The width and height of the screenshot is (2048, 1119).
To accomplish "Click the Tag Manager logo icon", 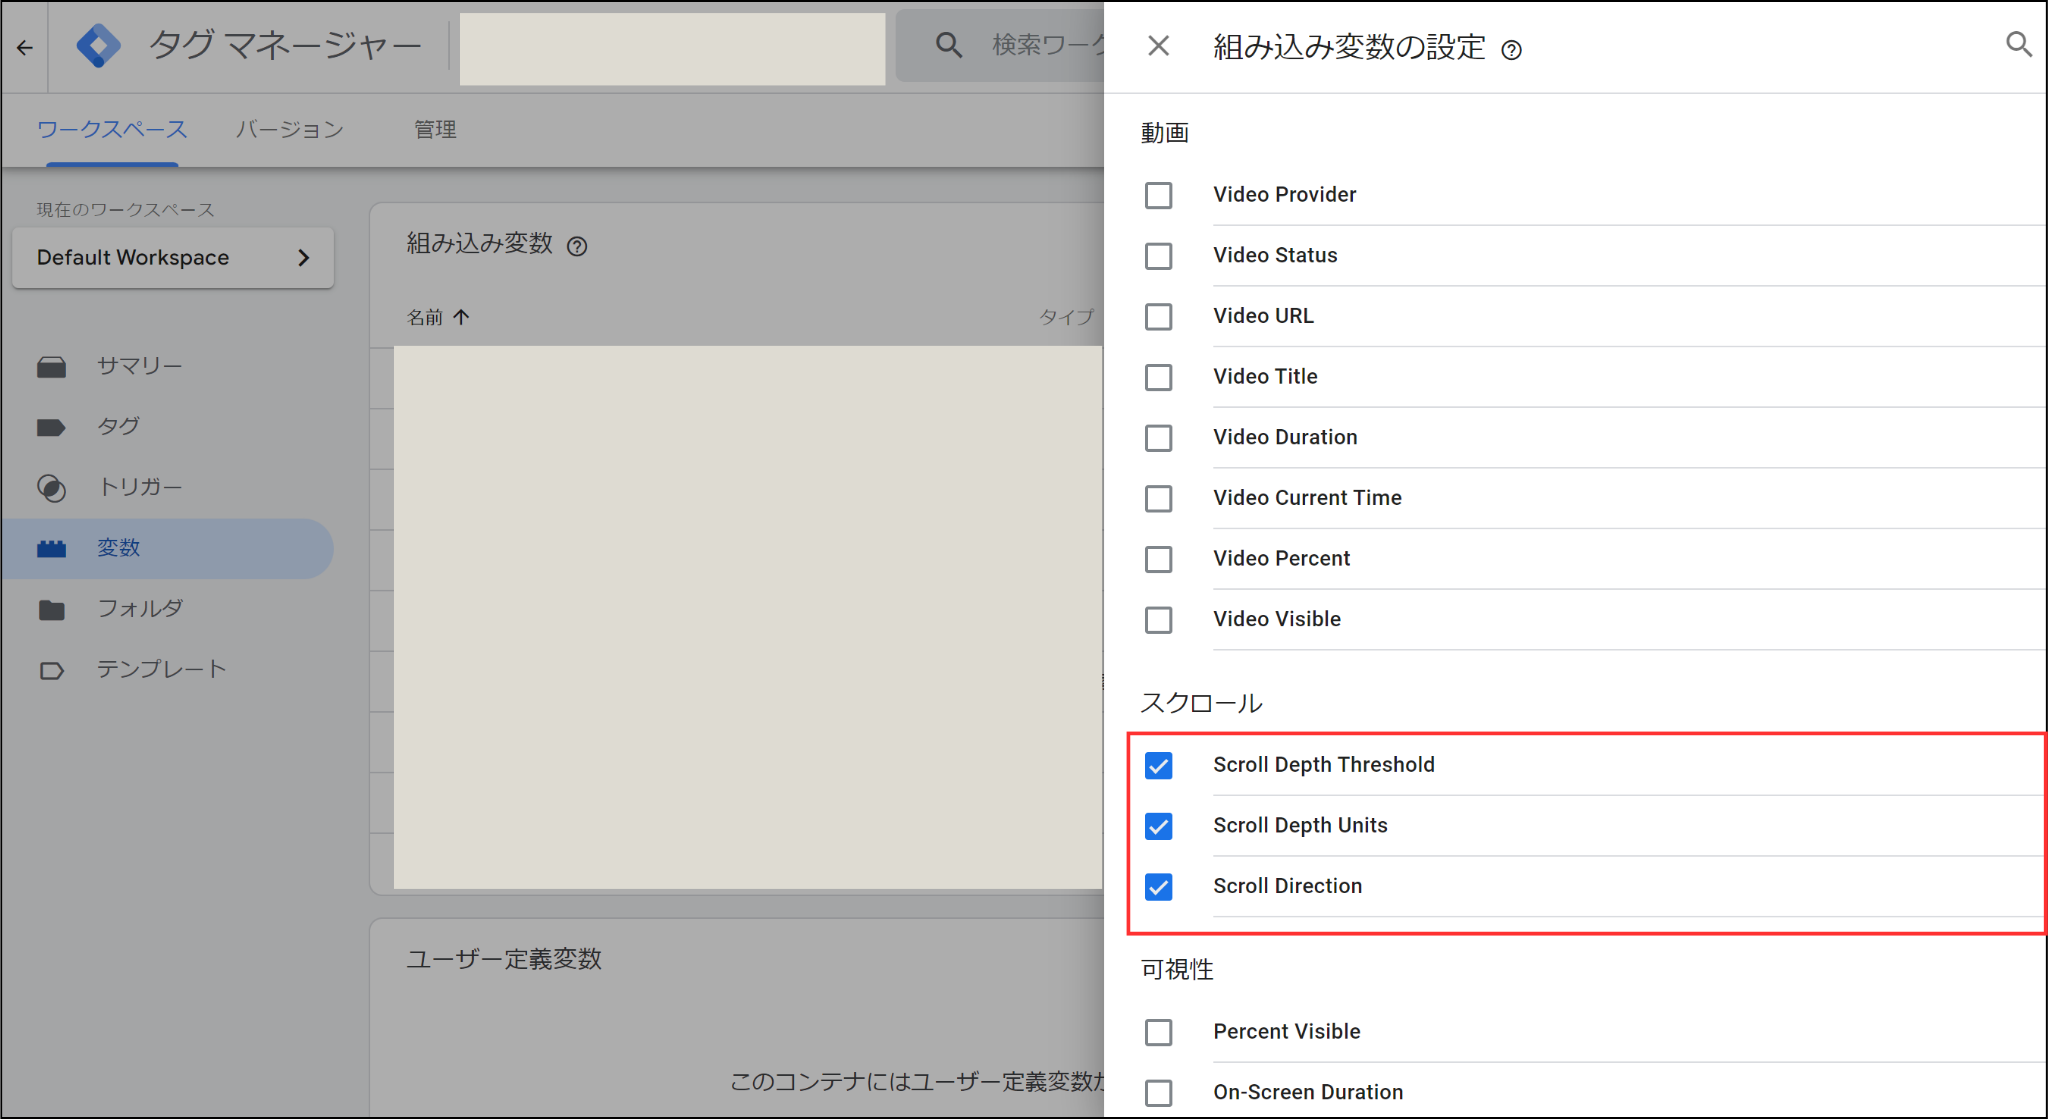I will (x=98, y=46).
